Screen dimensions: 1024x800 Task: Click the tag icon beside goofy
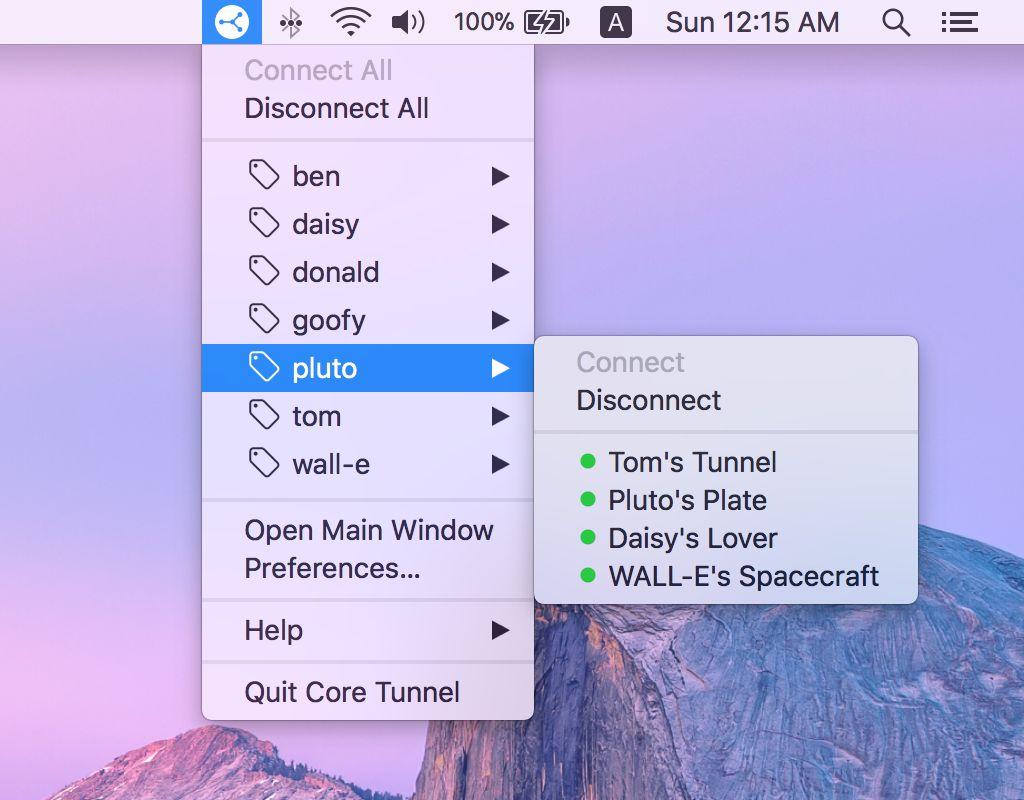click(x=264, y=319)
